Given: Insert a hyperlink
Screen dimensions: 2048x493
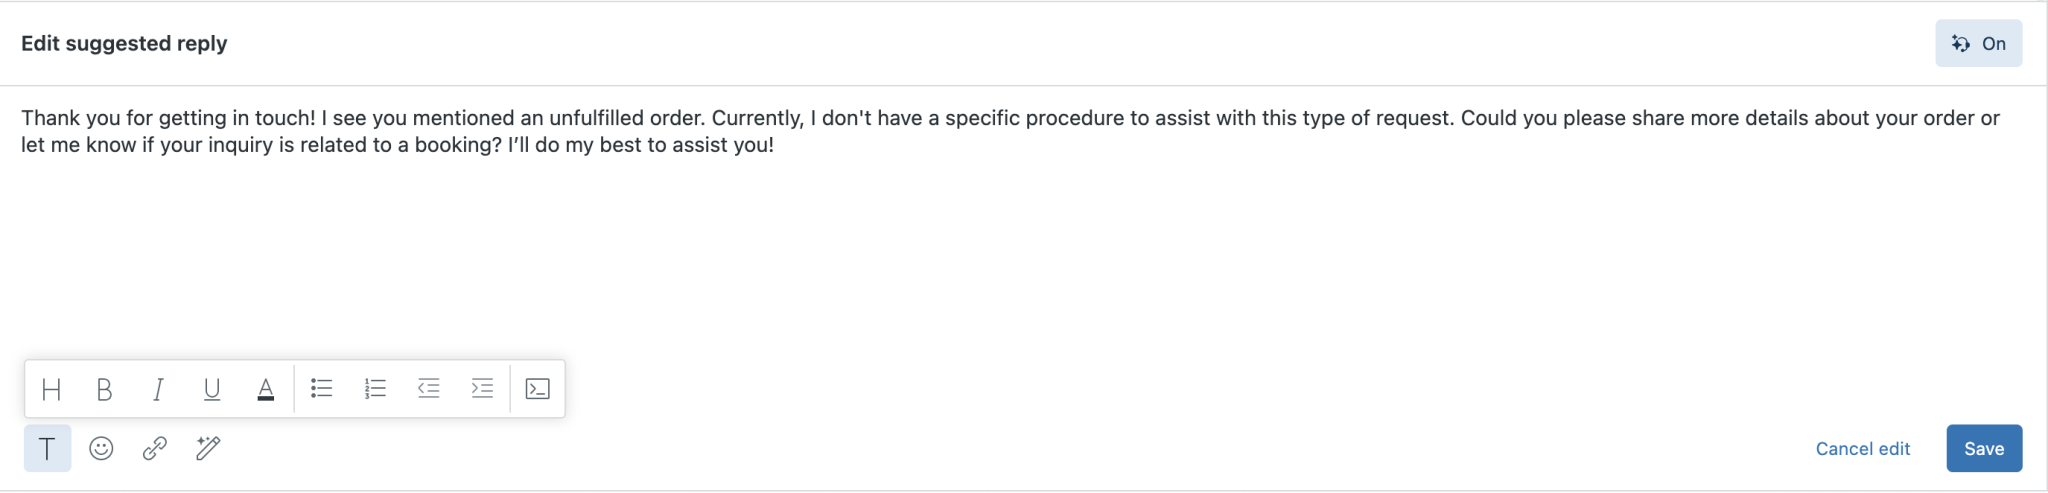Looking at the screenshot, I should point(155,448).
